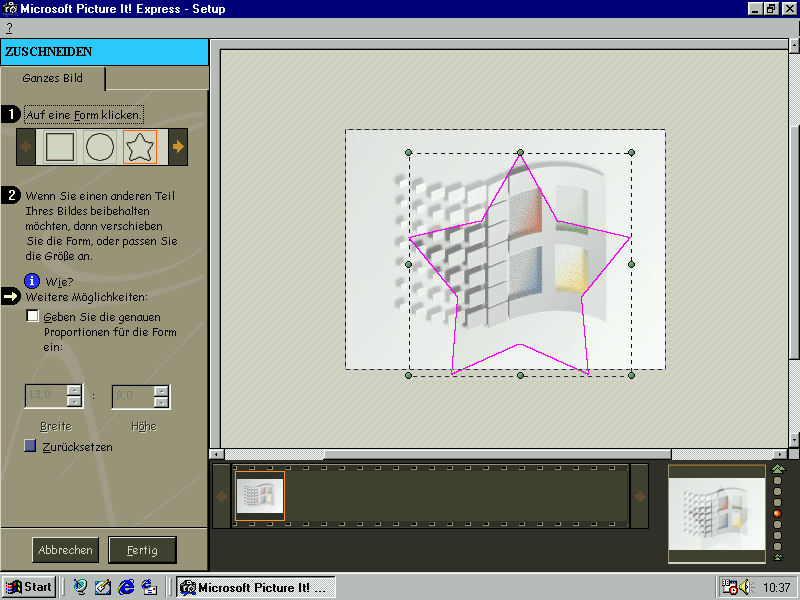Expand Weitere Möglichkeiten options
This screenshot has height=600, width=800.
11,297
